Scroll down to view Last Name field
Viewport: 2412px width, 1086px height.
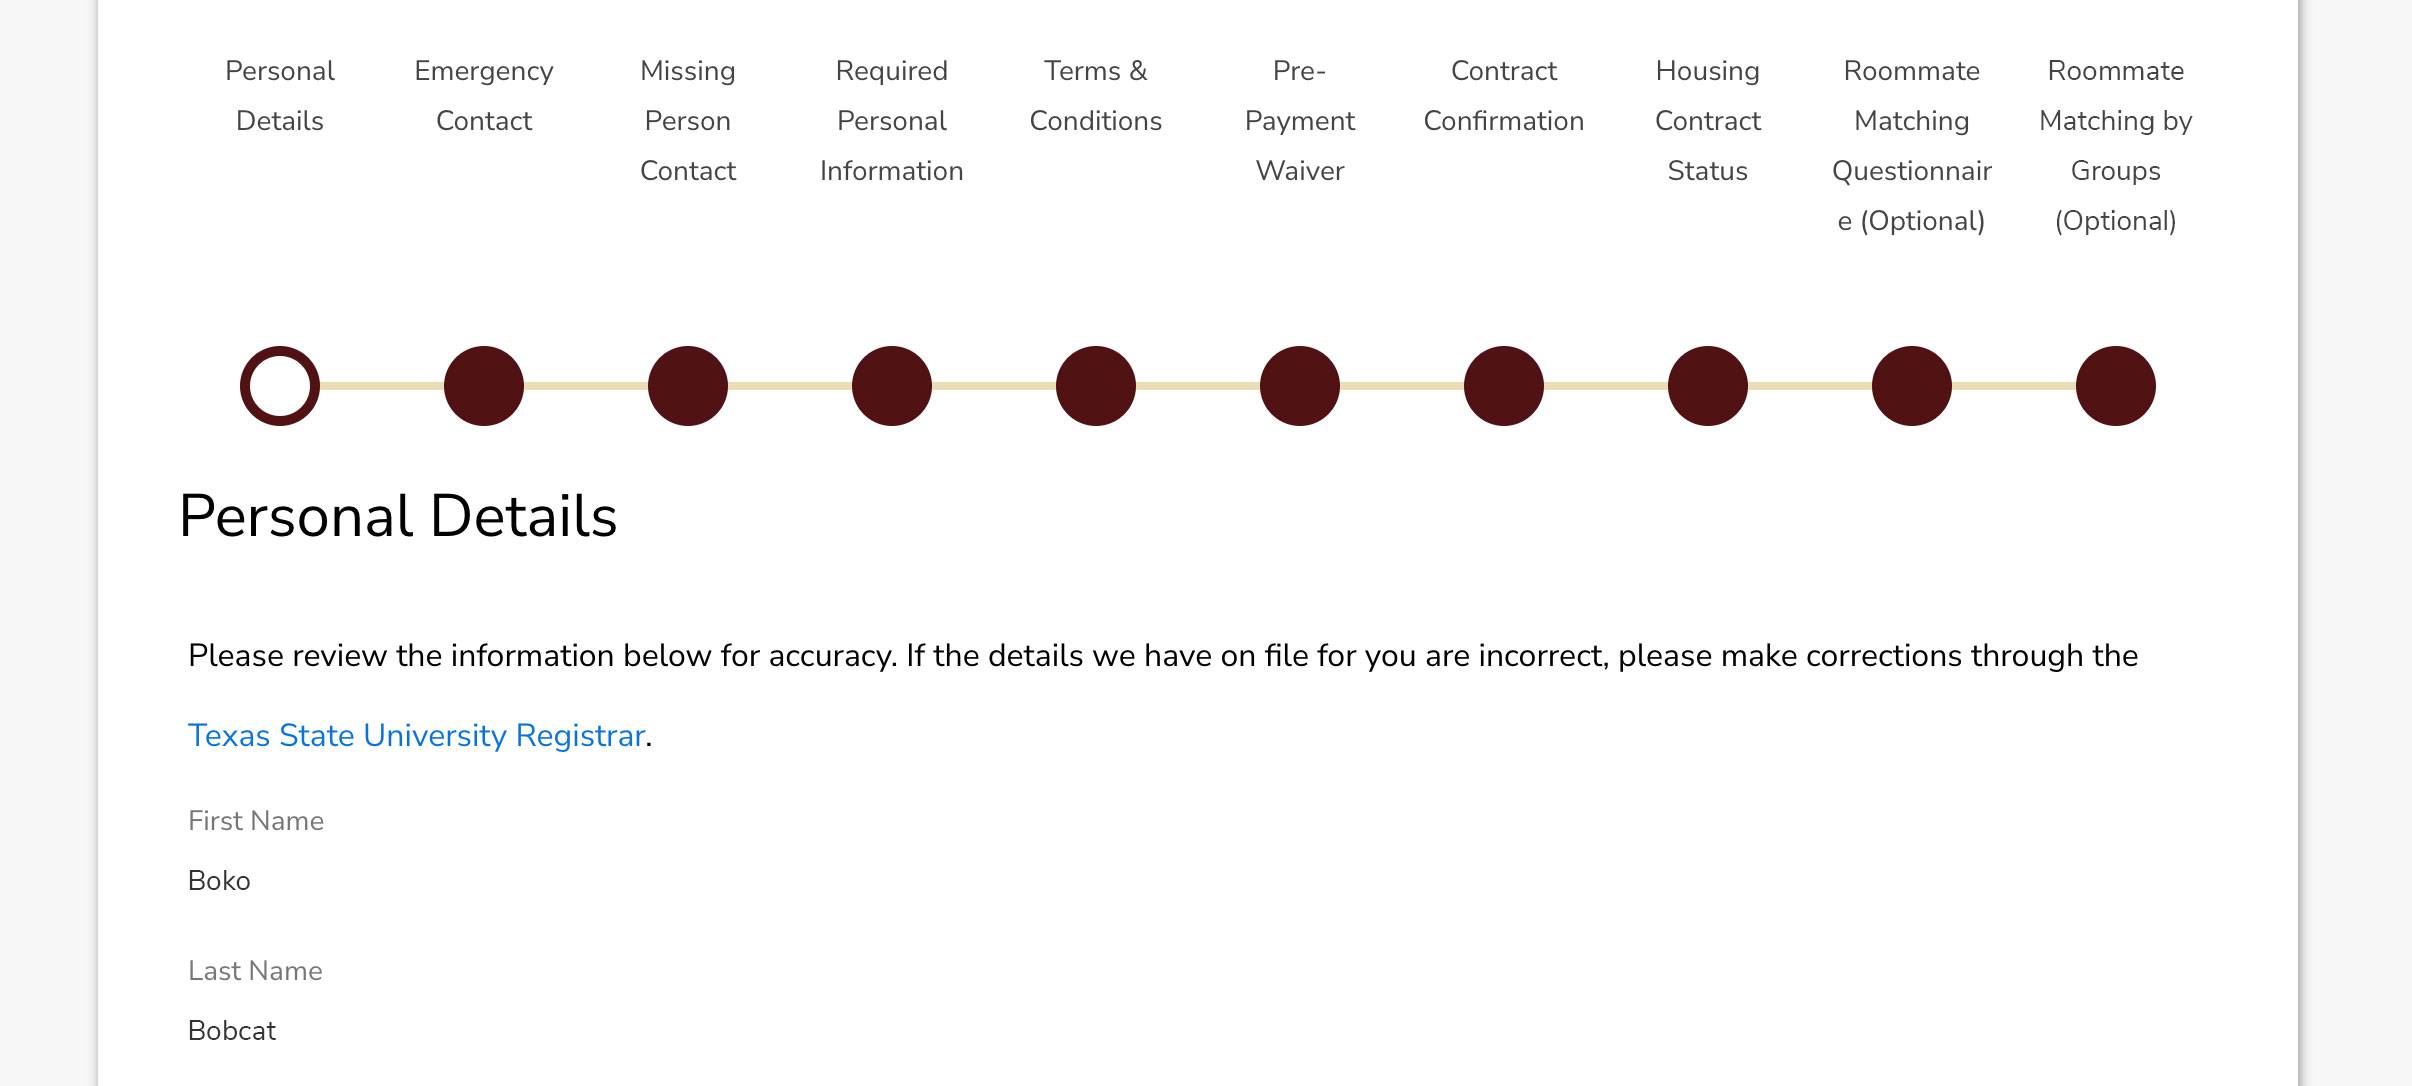pos(254,971)
